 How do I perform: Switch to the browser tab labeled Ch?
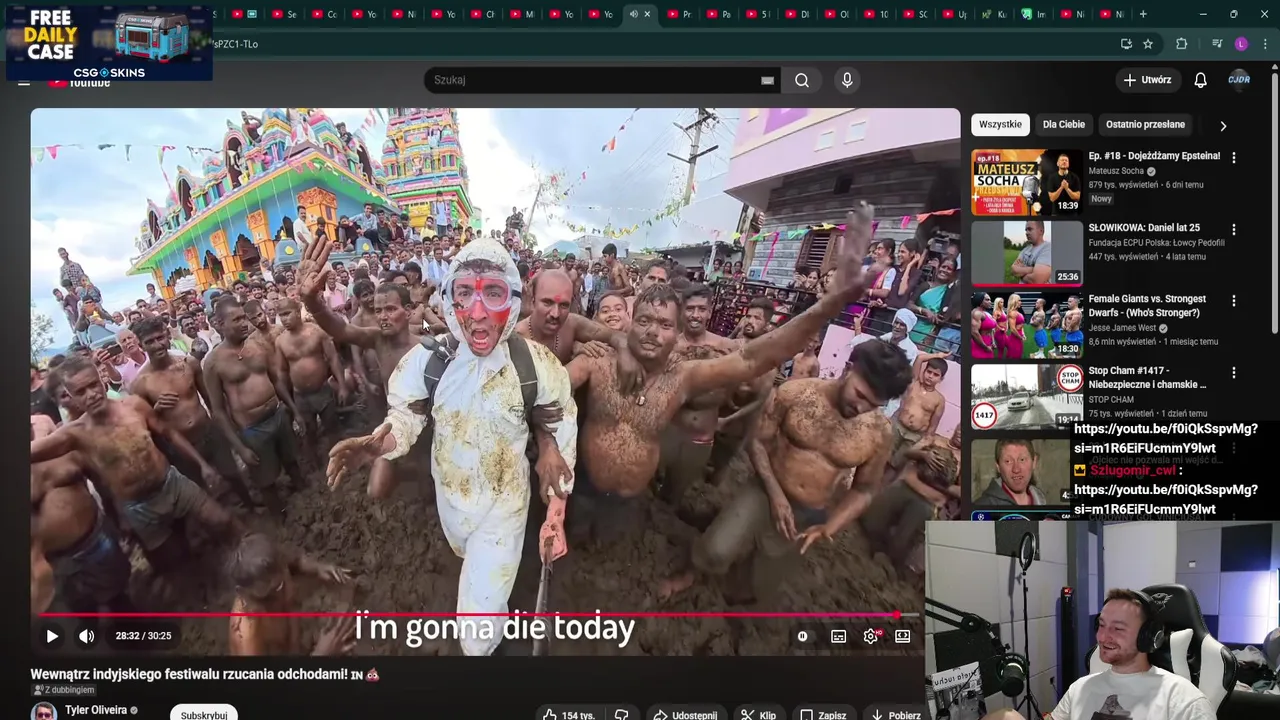pos(481,14)
